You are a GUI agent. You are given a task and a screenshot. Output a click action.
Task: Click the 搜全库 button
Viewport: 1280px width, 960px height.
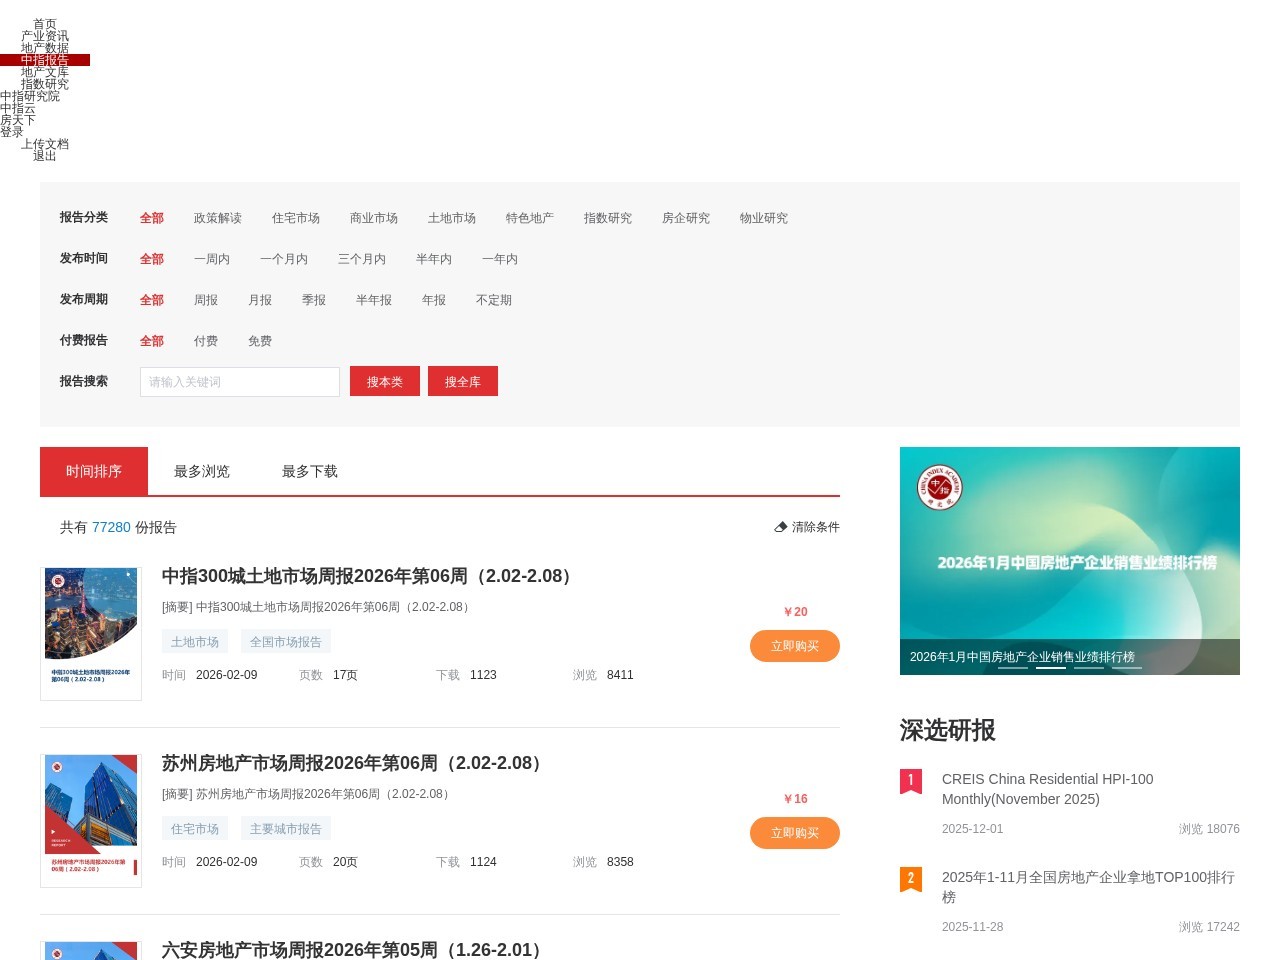pos(463,381)
